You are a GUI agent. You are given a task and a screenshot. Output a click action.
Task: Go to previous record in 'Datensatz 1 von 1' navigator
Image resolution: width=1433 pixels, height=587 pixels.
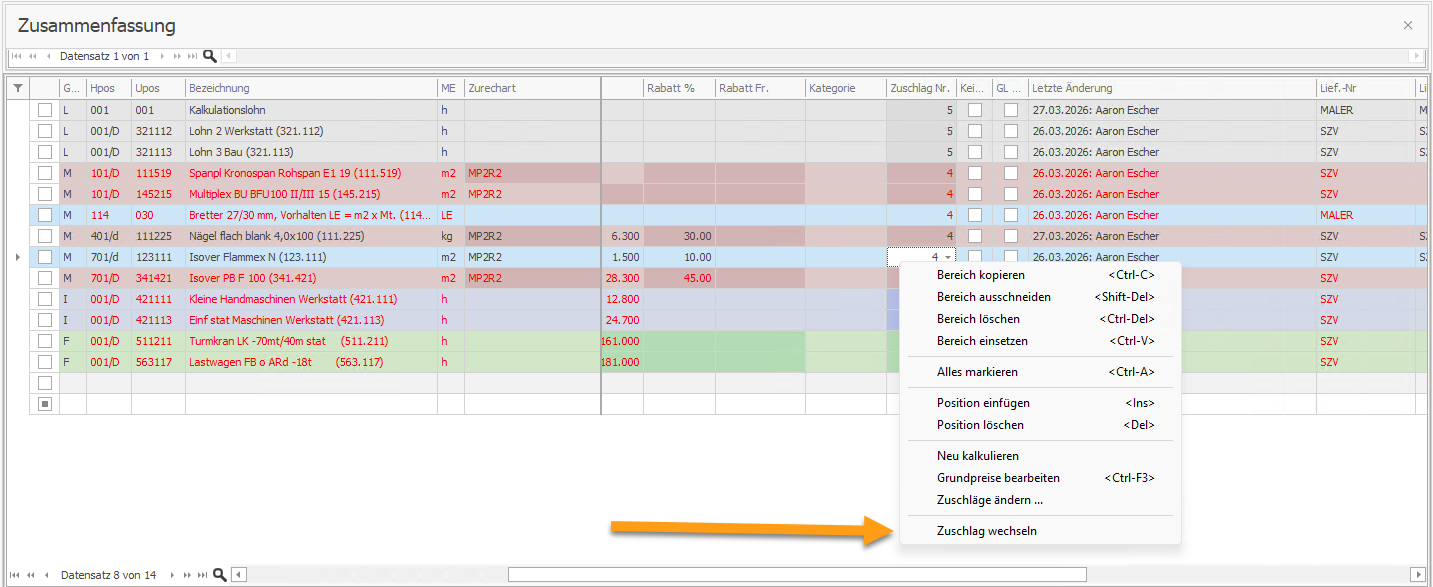click(48, 56)
